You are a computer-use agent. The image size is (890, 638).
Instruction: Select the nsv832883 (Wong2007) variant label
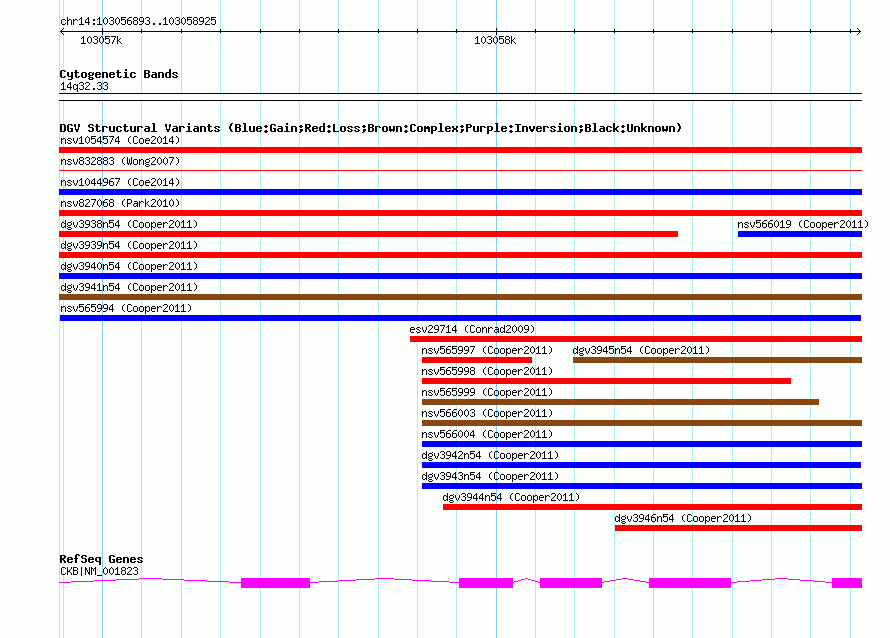tap(120, 161)
